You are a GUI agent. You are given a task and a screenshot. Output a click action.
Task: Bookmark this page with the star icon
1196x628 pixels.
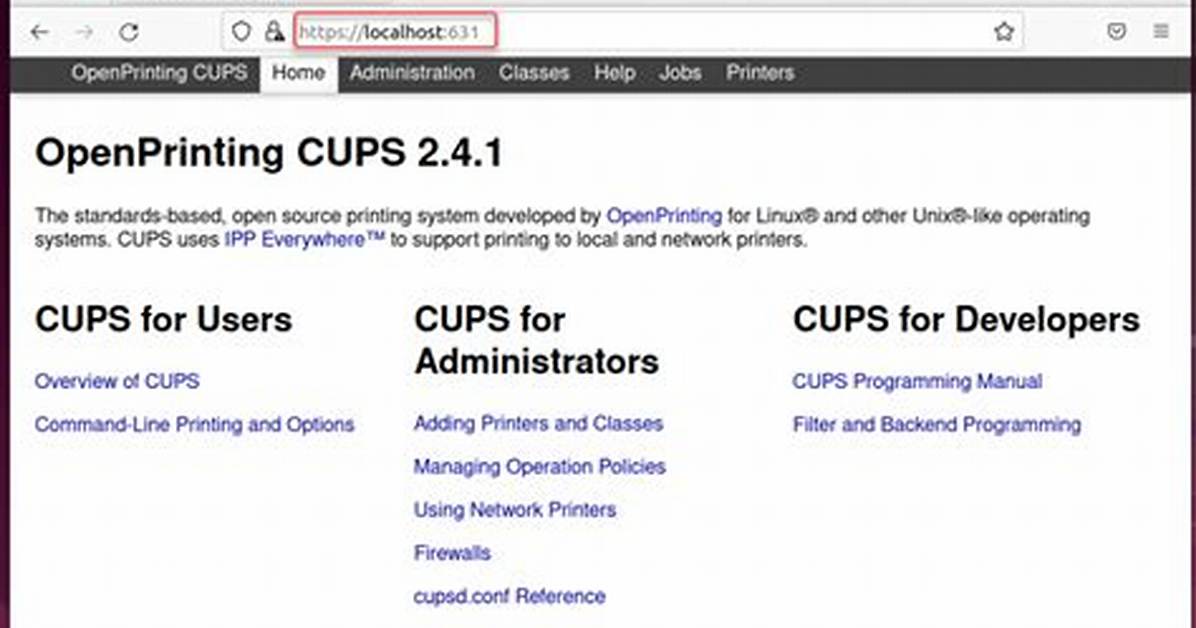(x=1004, y=31)
